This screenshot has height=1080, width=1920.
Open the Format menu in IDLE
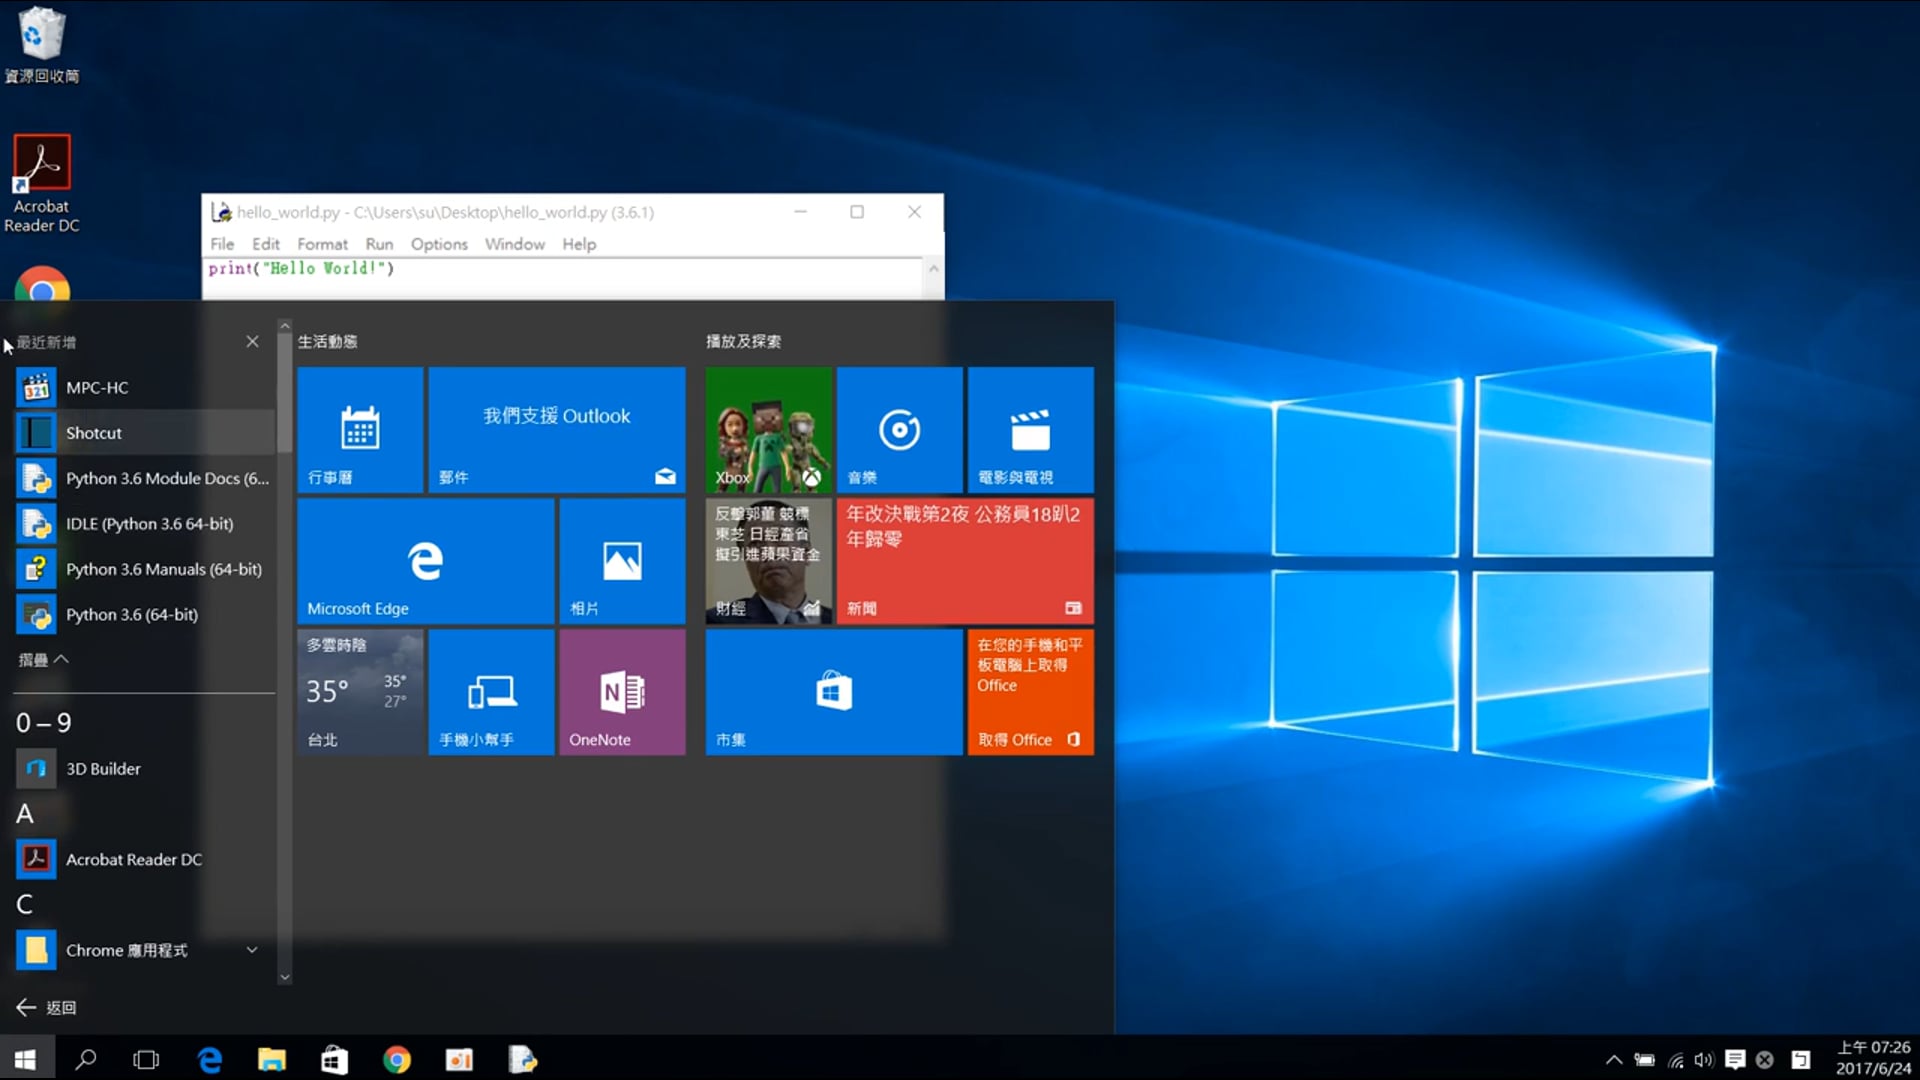coord(322,244)
